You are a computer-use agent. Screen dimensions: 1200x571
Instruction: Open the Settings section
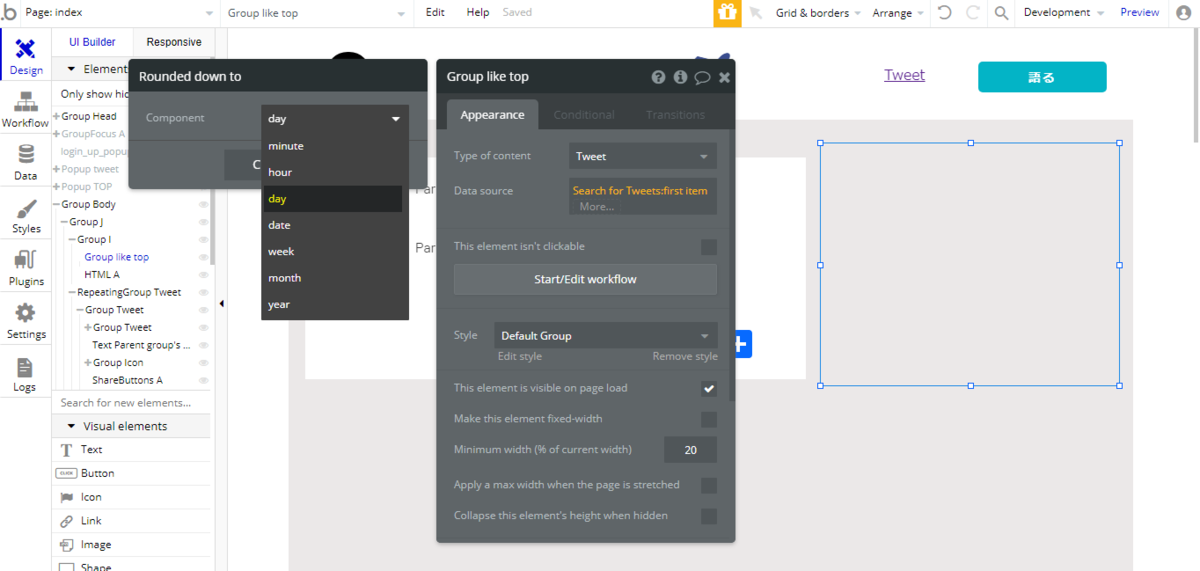(26, 322)
